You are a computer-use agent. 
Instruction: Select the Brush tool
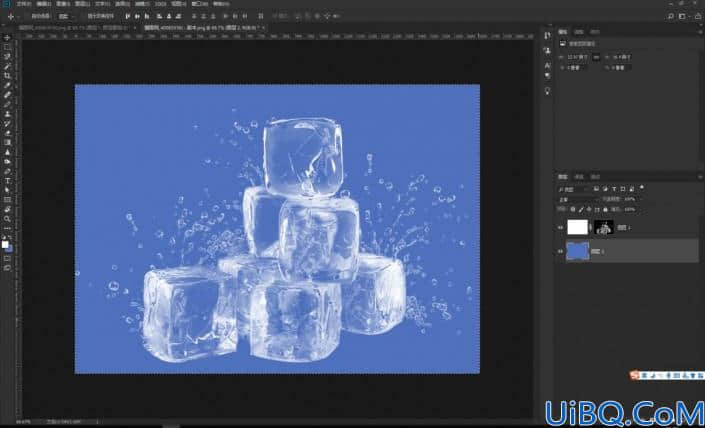tap(7, 104)
